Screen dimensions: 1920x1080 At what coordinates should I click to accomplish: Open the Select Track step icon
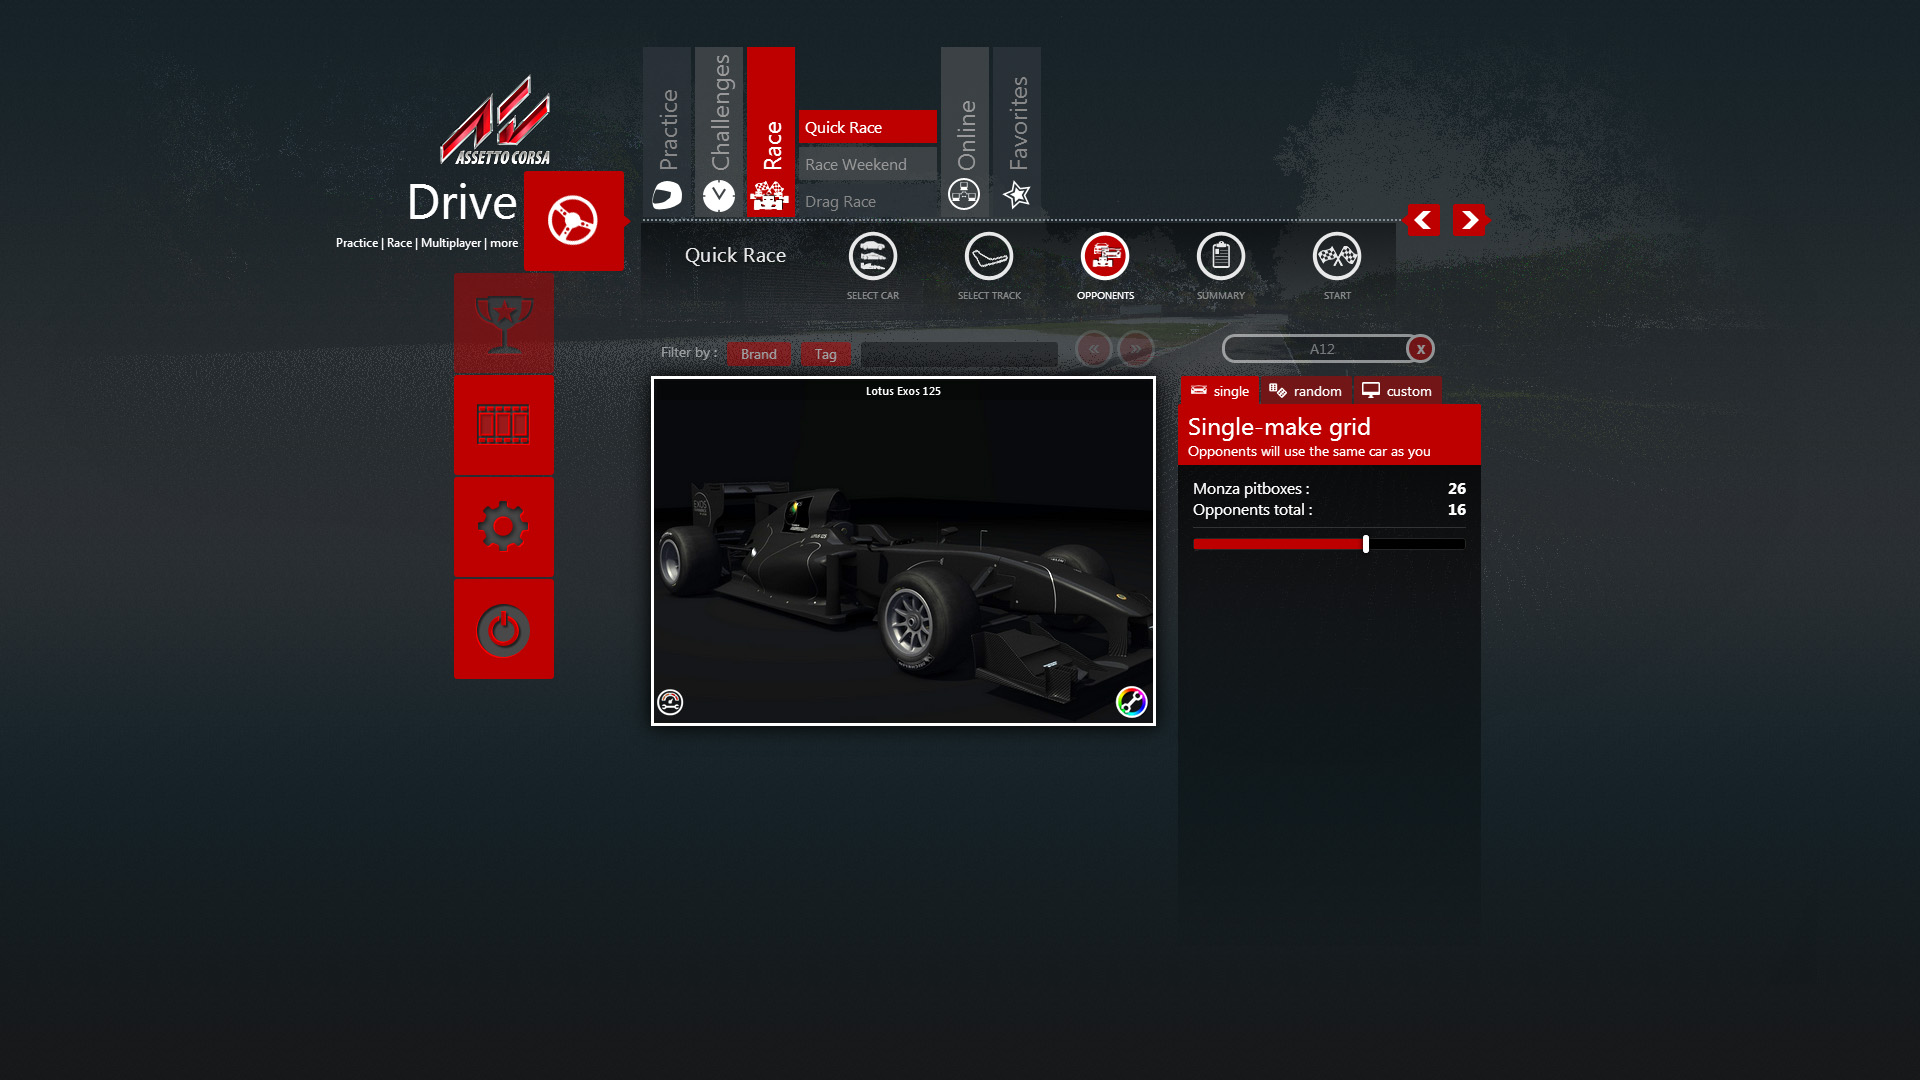pyautogui.click(x=988, y=257)
